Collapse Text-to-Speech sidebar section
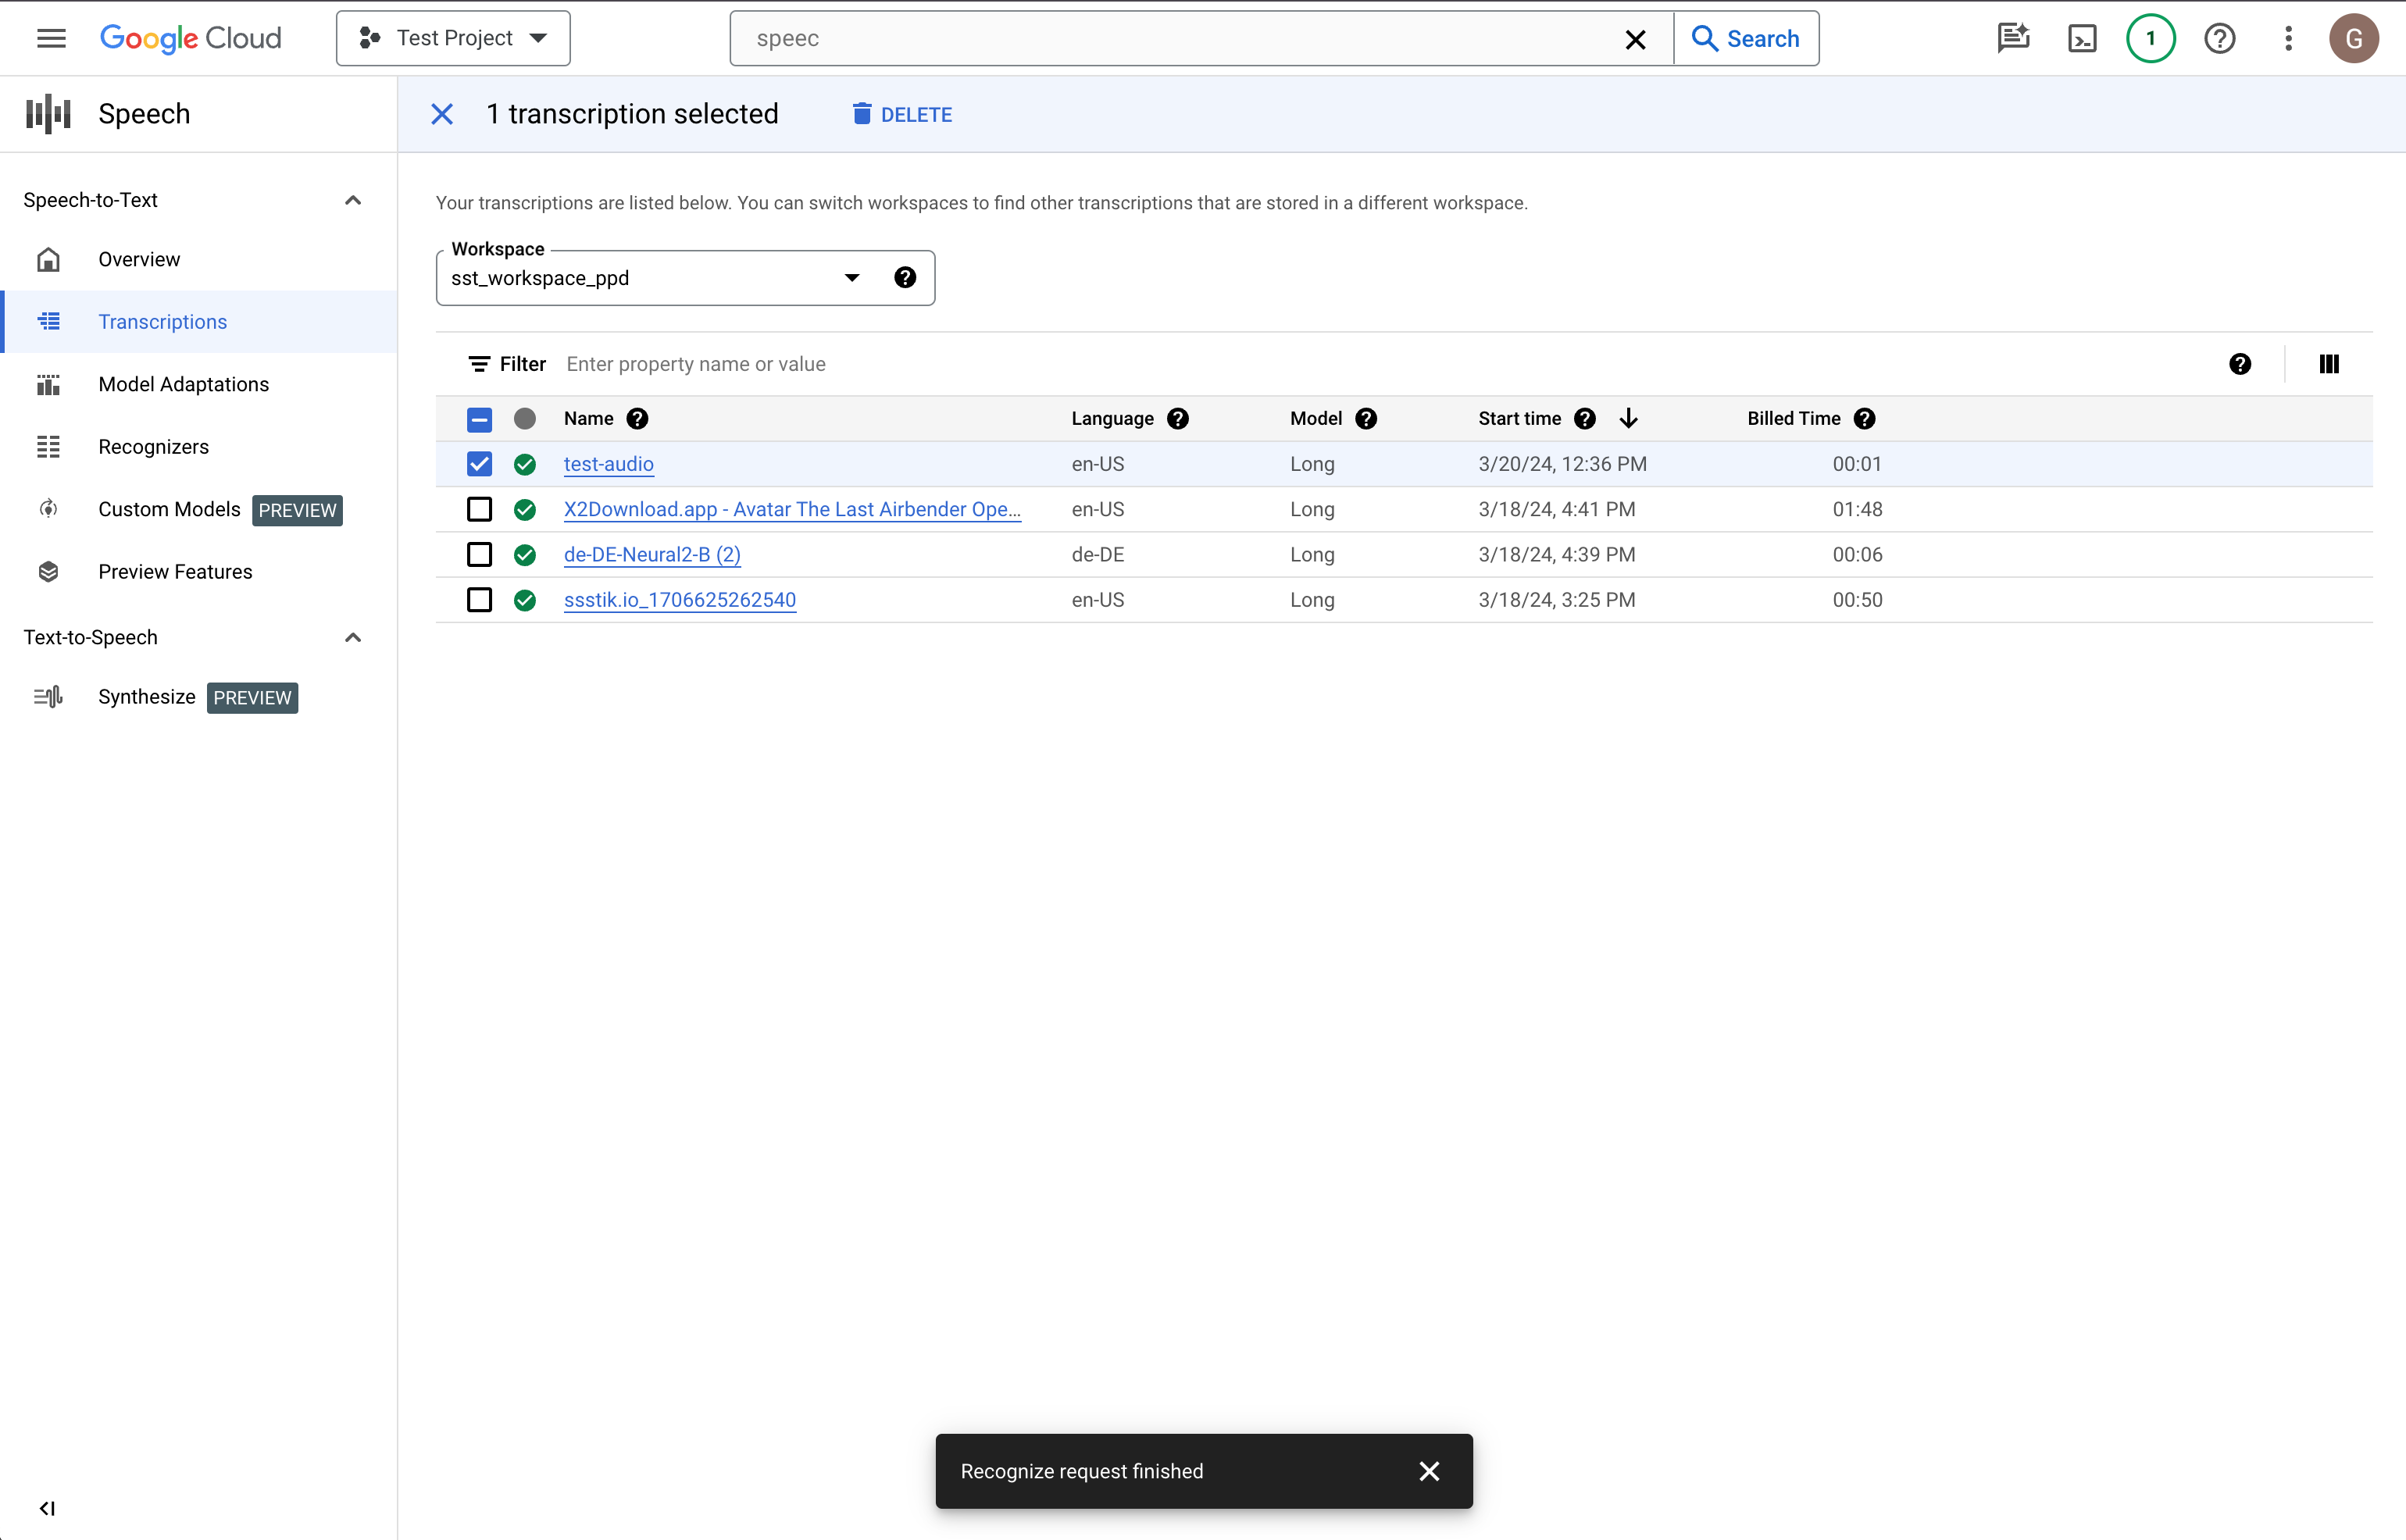2406x1540 pixels. coord(354,636)
